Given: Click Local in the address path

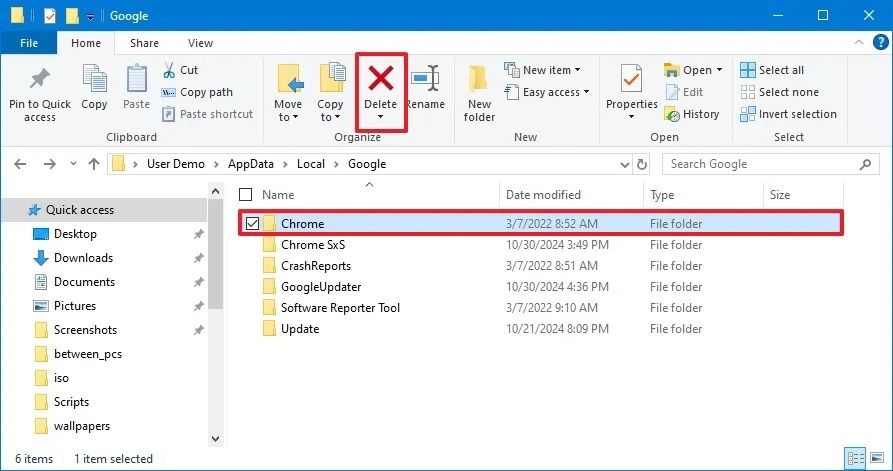Looking at the screenshot, I should (310, 164).
